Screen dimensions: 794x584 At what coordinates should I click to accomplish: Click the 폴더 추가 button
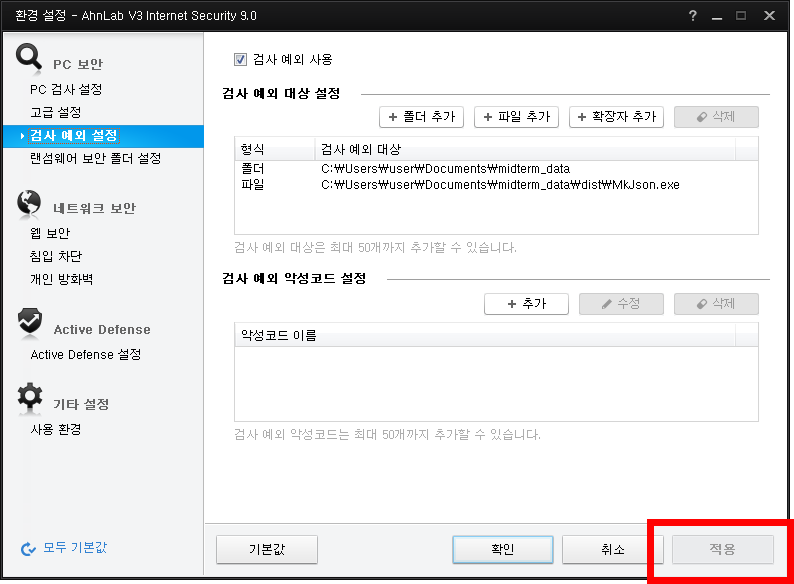click(x=421, y=117)
